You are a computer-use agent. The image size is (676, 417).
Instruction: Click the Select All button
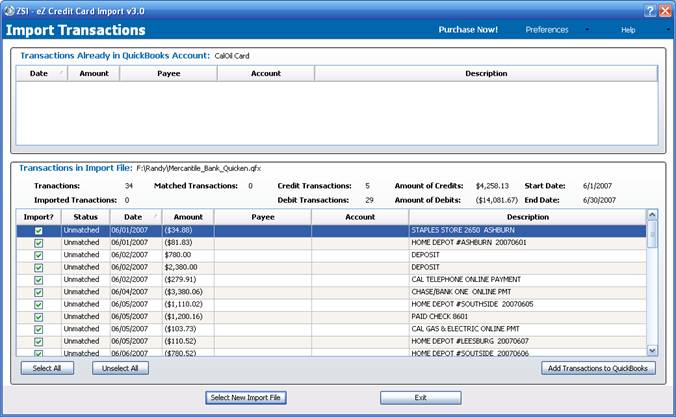tap(47, 368)
